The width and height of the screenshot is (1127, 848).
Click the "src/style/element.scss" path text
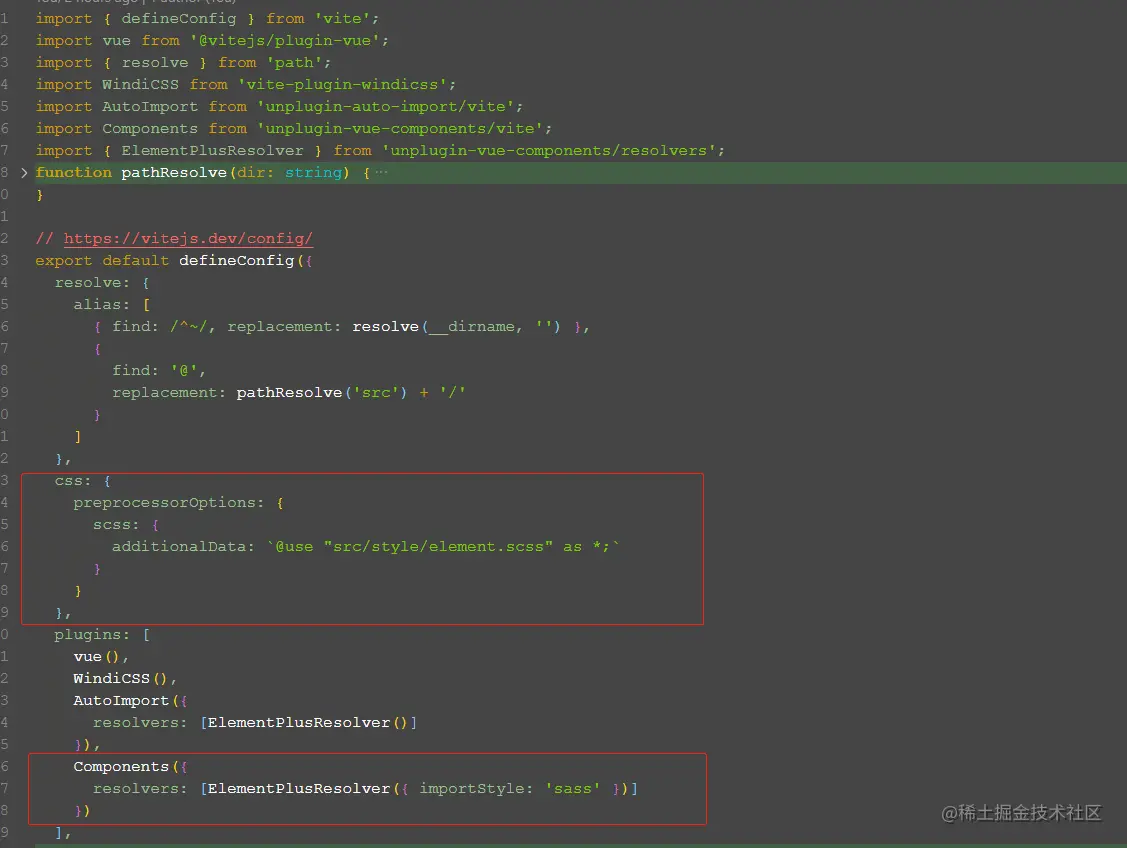pyautogui.click(x=438, y=546)
